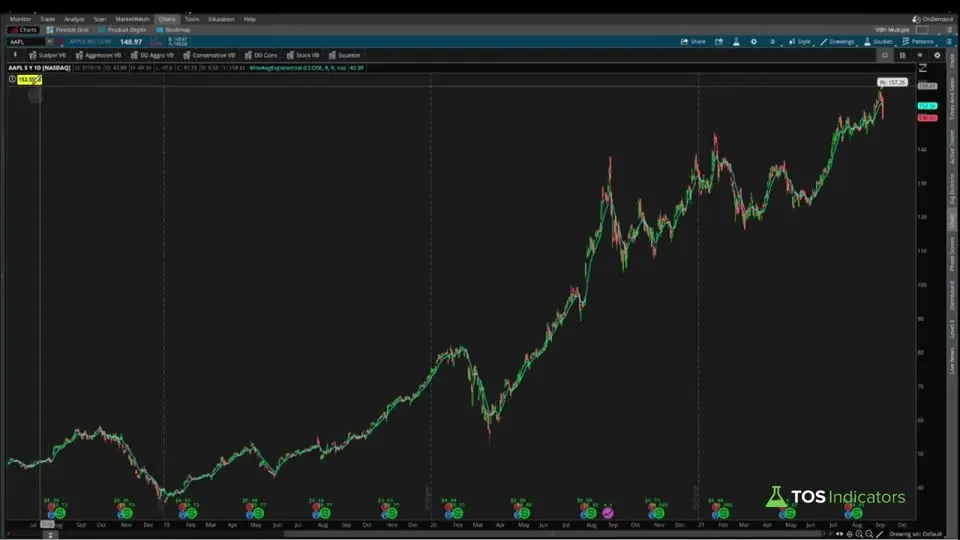Open the Drawing set: Default selector
The height and width of the screenshot is (540, 960).
917,534
